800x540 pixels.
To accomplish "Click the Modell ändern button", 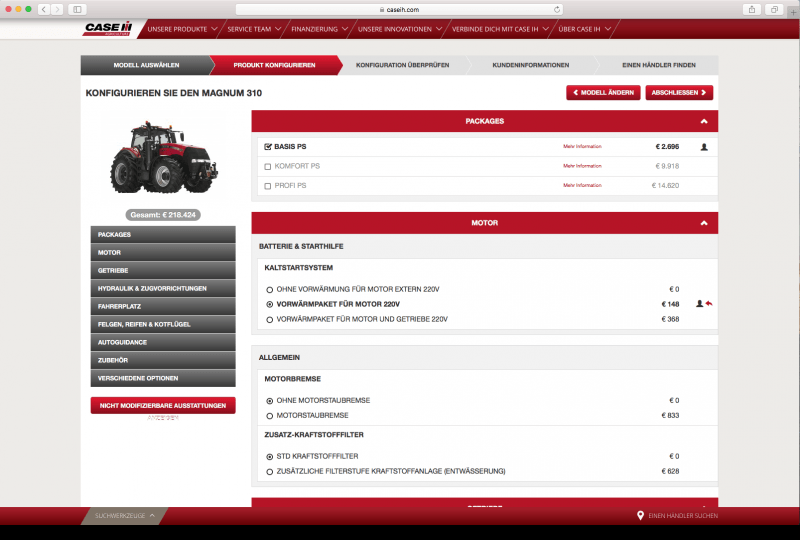I will point(603,92).
